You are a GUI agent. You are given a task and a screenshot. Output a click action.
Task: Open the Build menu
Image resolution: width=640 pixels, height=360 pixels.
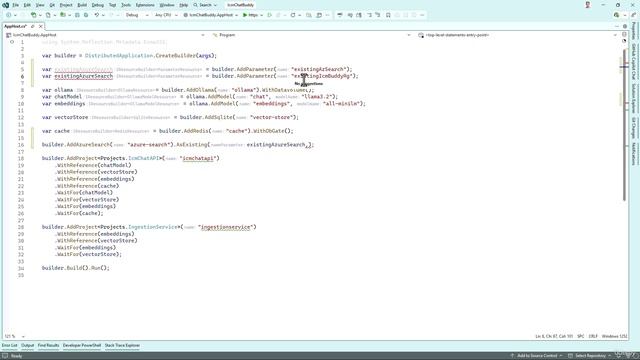[82, 5]
